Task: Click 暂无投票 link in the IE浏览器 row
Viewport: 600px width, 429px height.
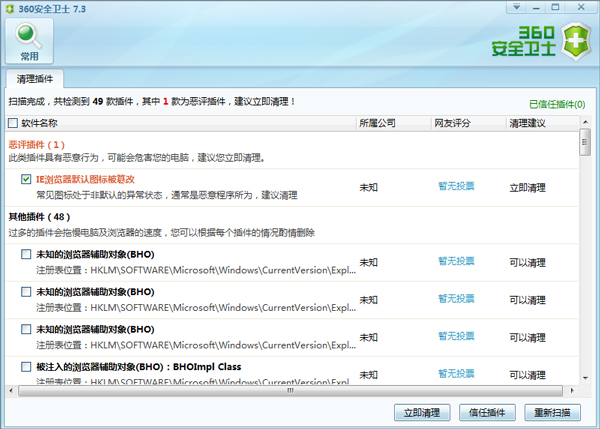Action: pyautogui.click(x=455, y=186)
